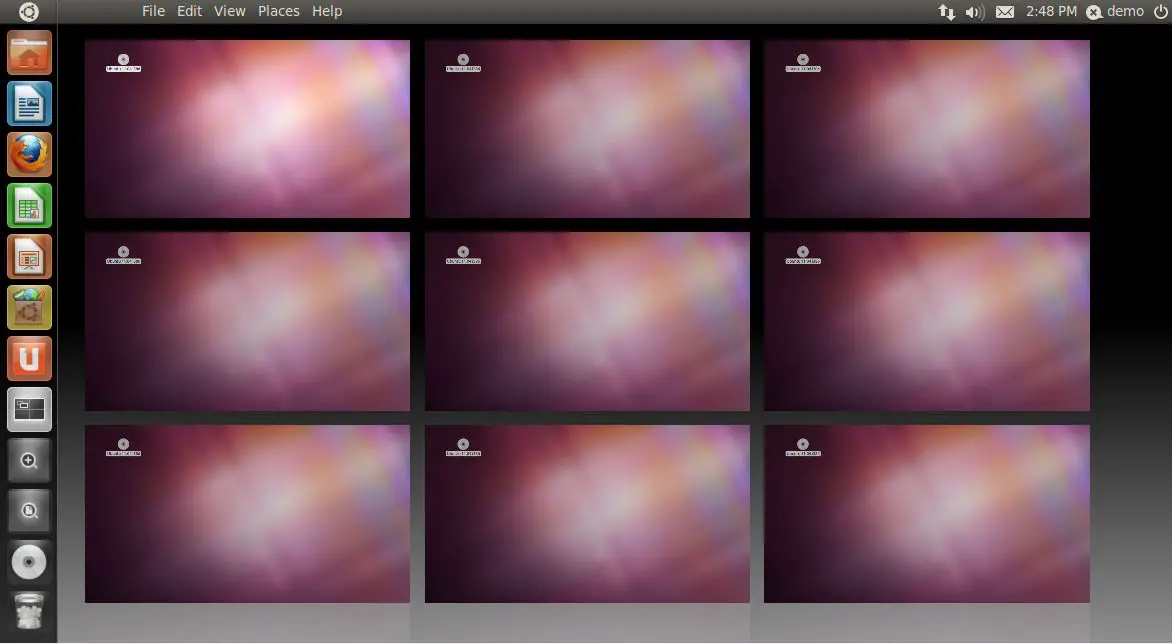Viewport: 1172px width, 644px height.
Task: Open the Home Folder launcher icon
Action: (x=29, y=53)
